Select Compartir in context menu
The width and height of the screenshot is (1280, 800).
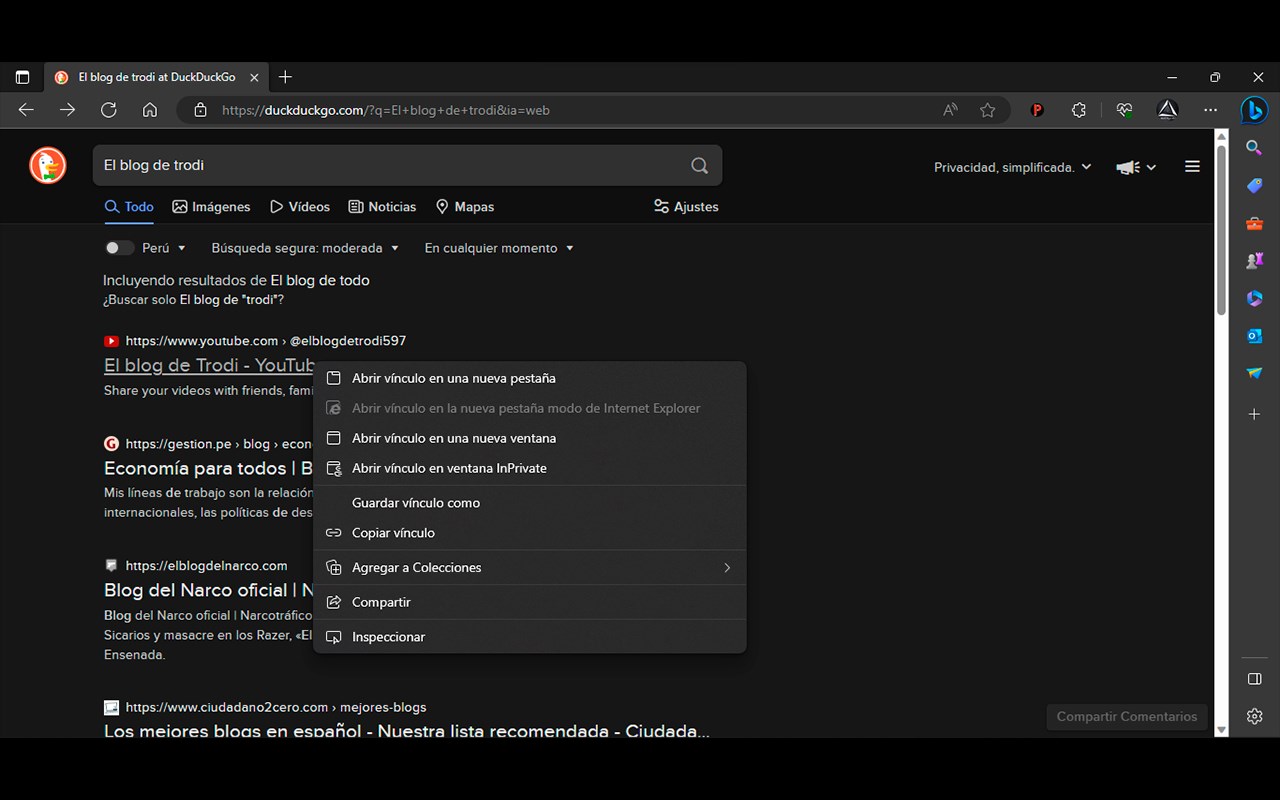tap(530, 602)
